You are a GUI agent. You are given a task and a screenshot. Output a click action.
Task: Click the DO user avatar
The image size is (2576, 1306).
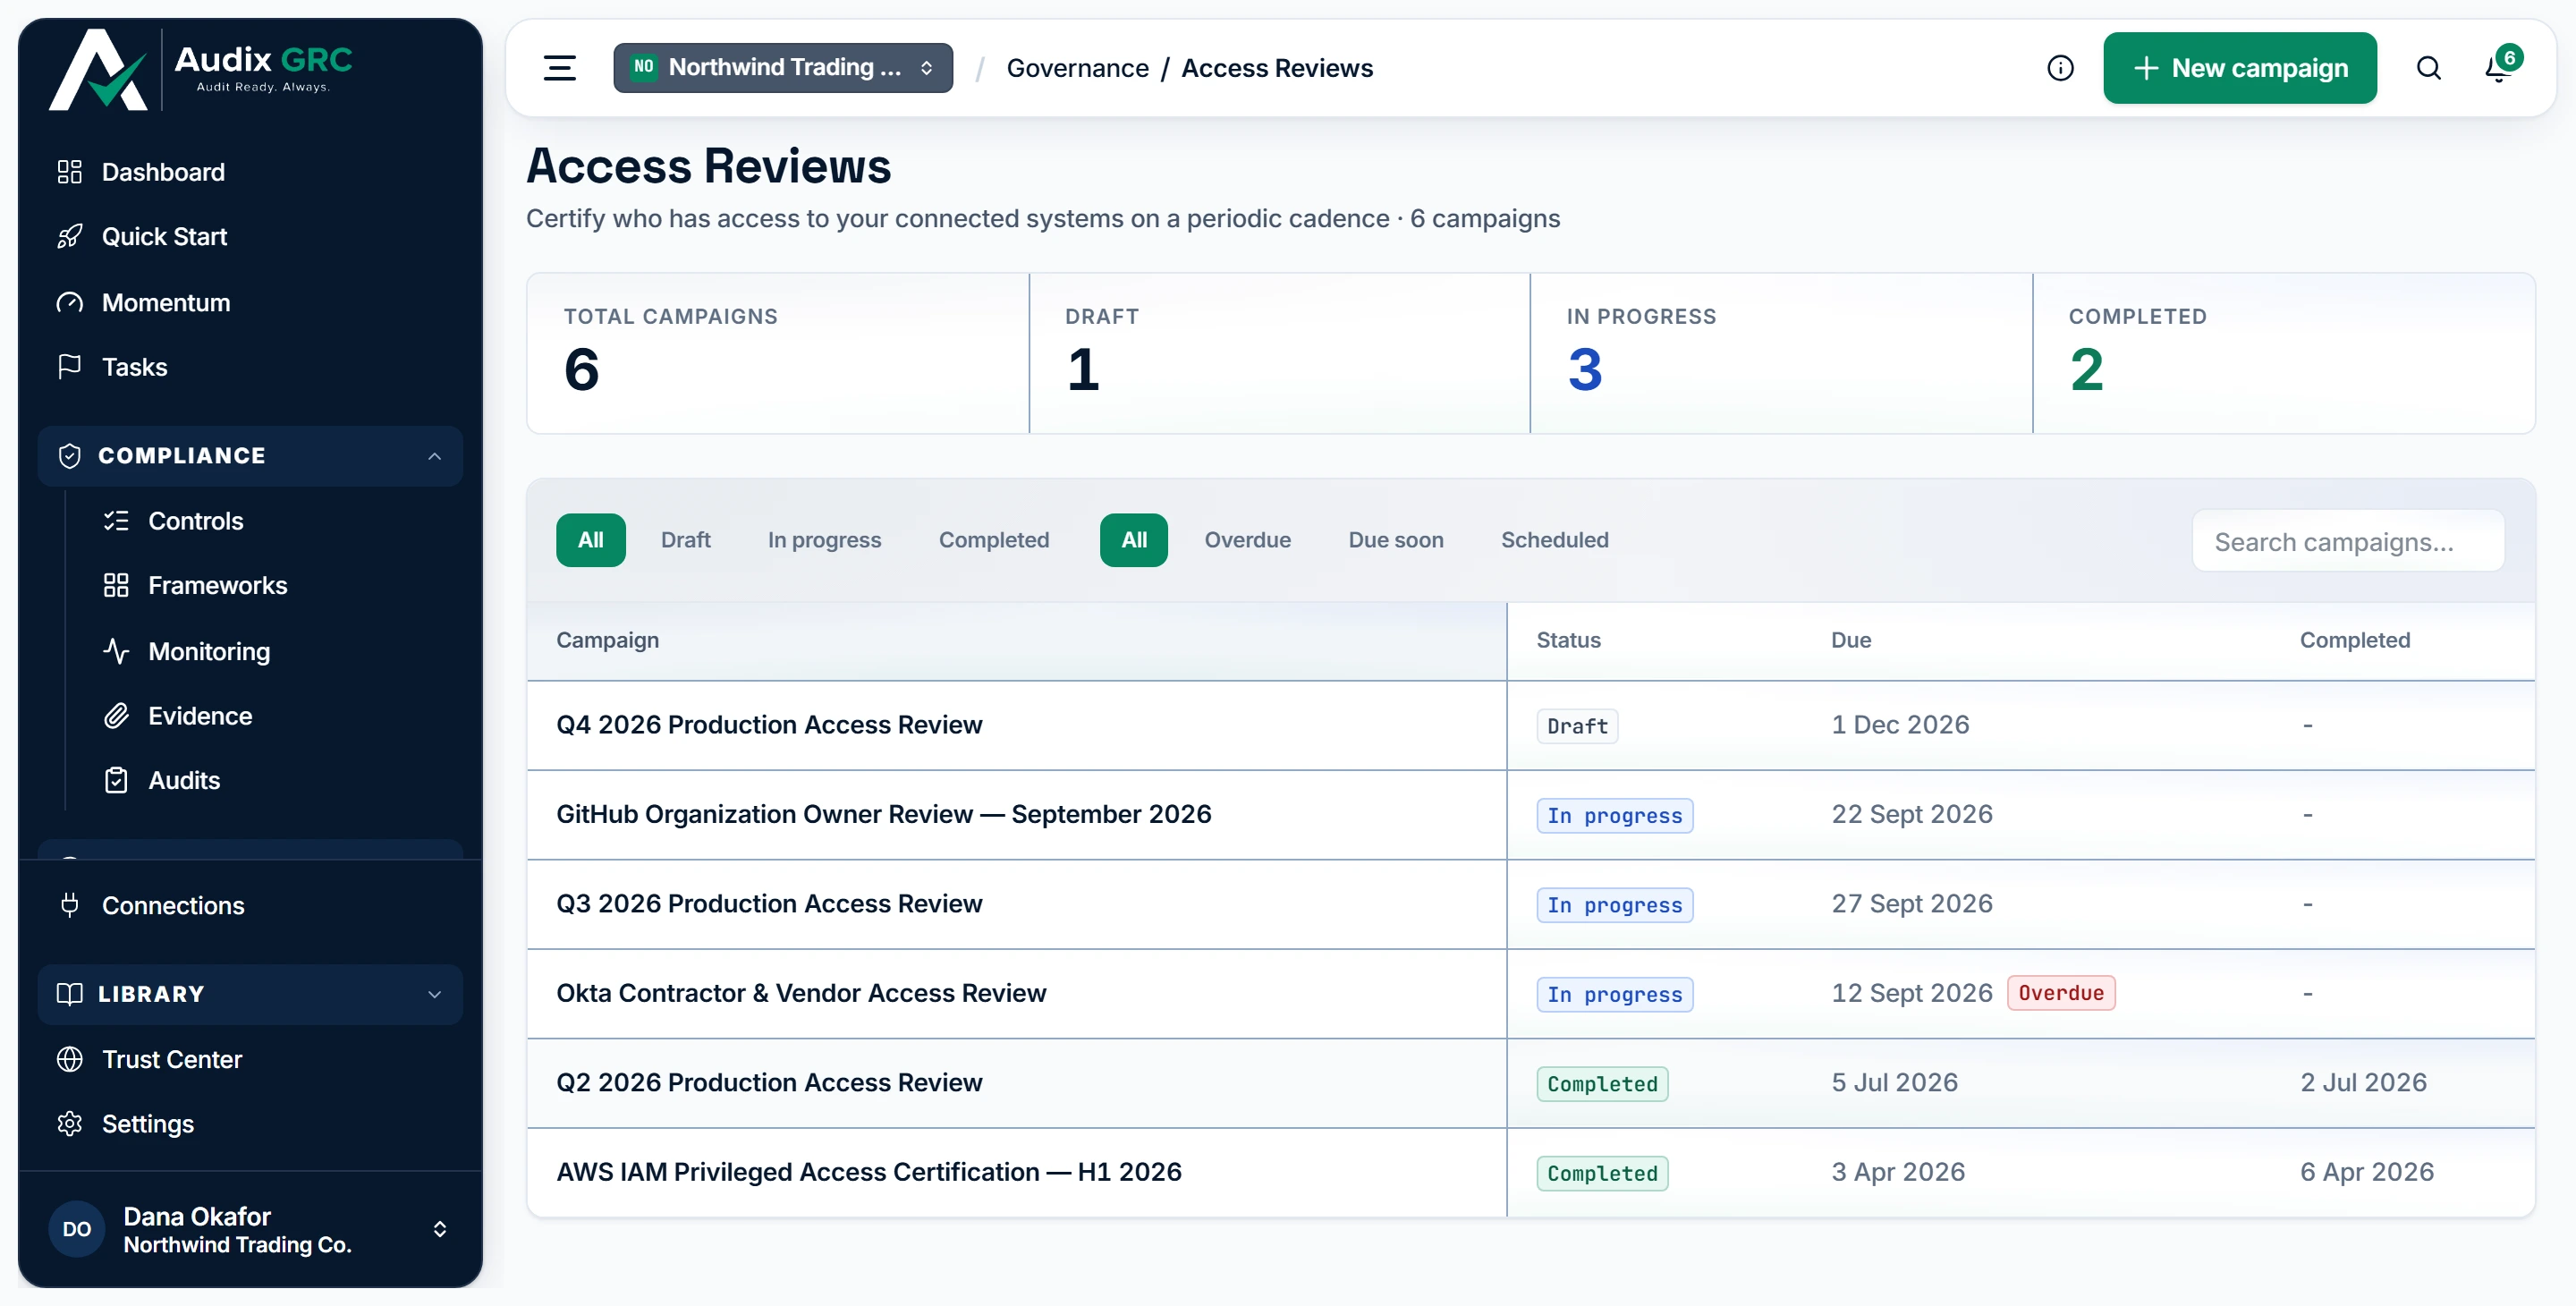click(x=77, y=1230)
